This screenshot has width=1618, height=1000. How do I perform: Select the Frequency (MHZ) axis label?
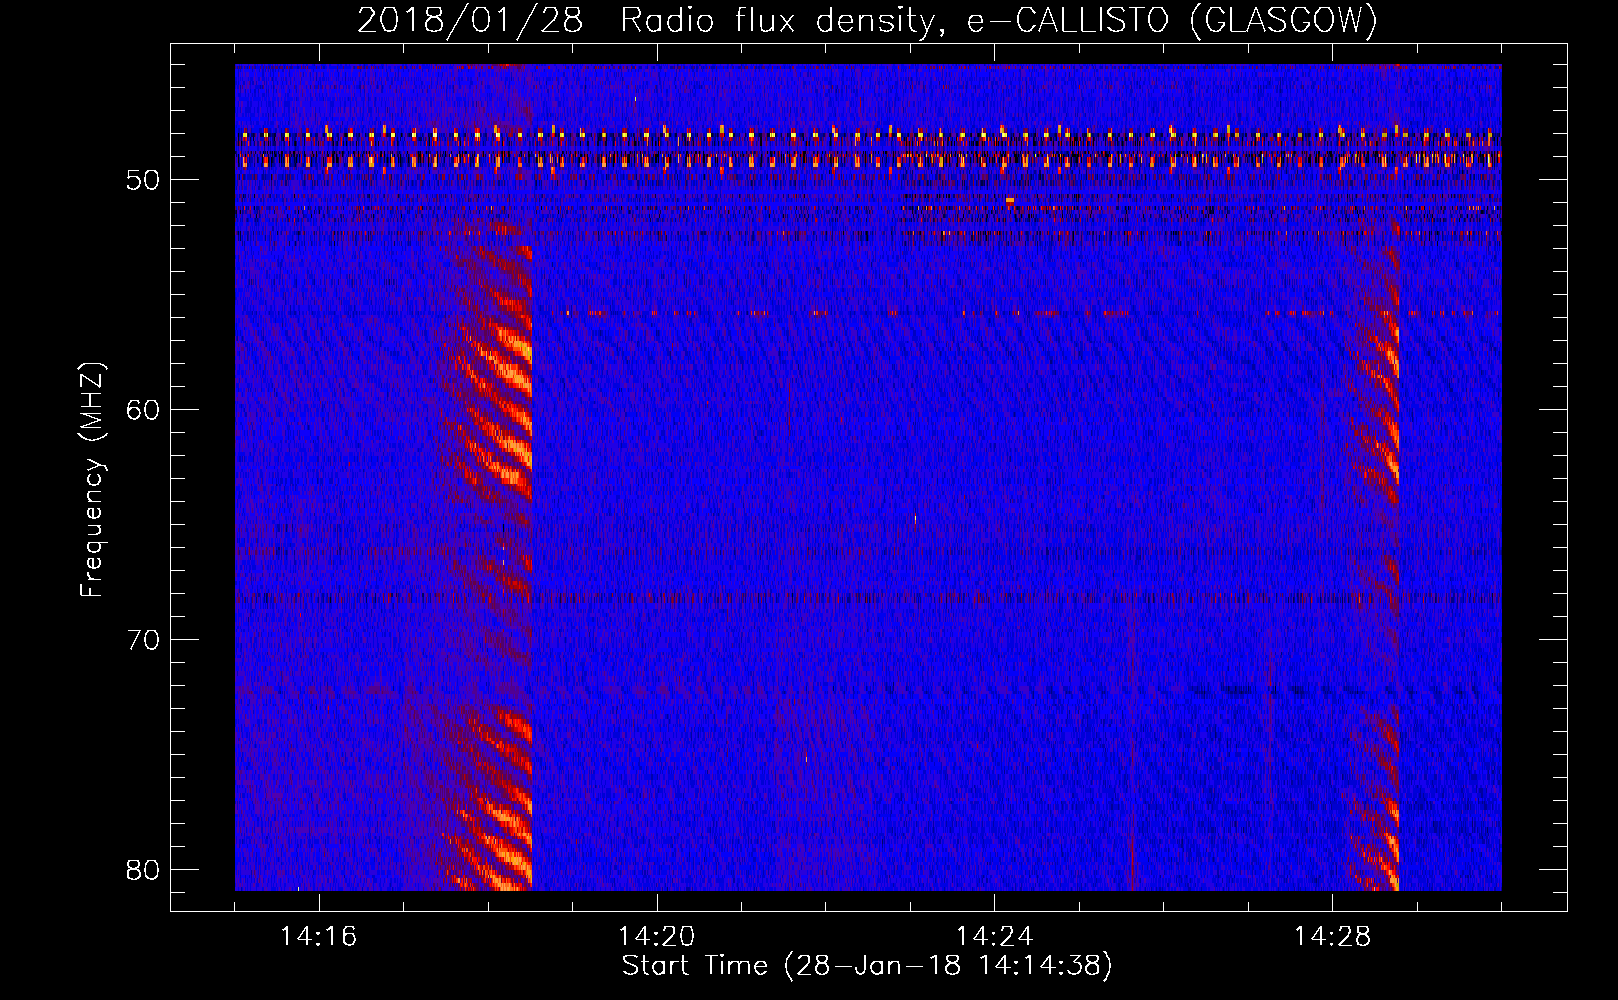(92, 479)
